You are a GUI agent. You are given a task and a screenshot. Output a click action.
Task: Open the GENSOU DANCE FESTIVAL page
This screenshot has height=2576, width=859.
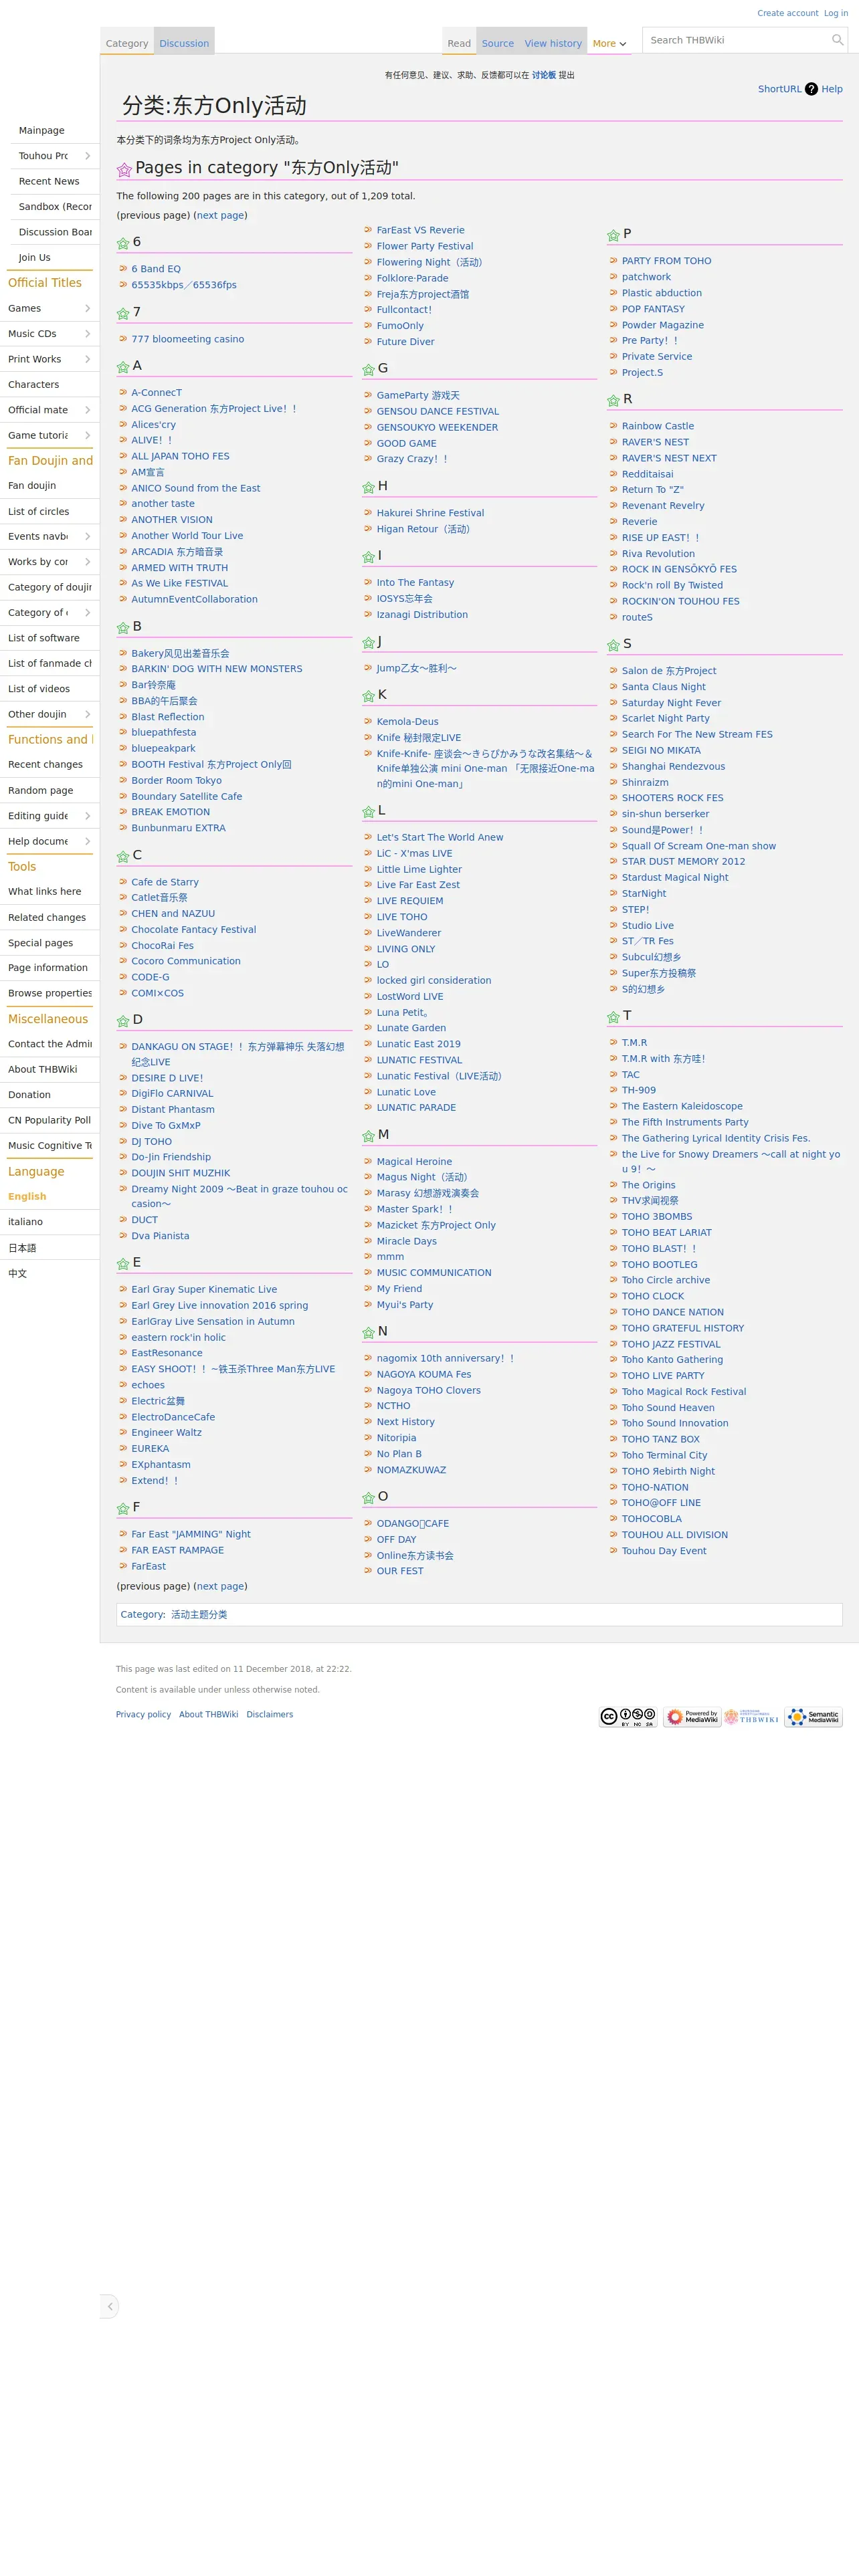pyautogui.click(x=437, y=411)
